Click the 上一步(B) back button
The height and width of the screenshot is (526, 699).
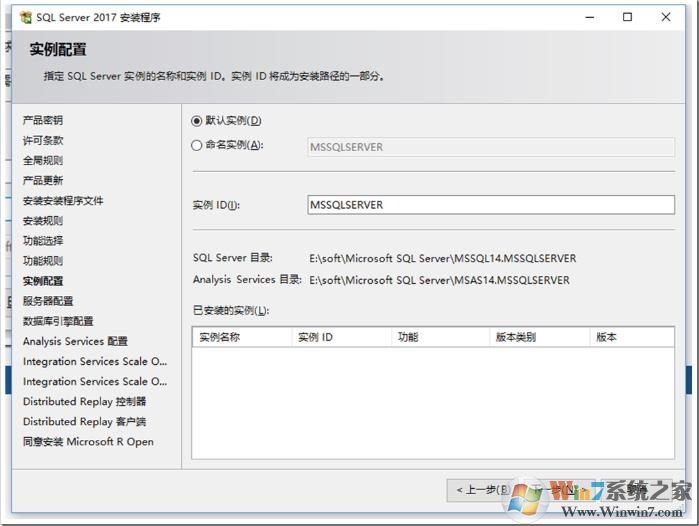point(480,490)
